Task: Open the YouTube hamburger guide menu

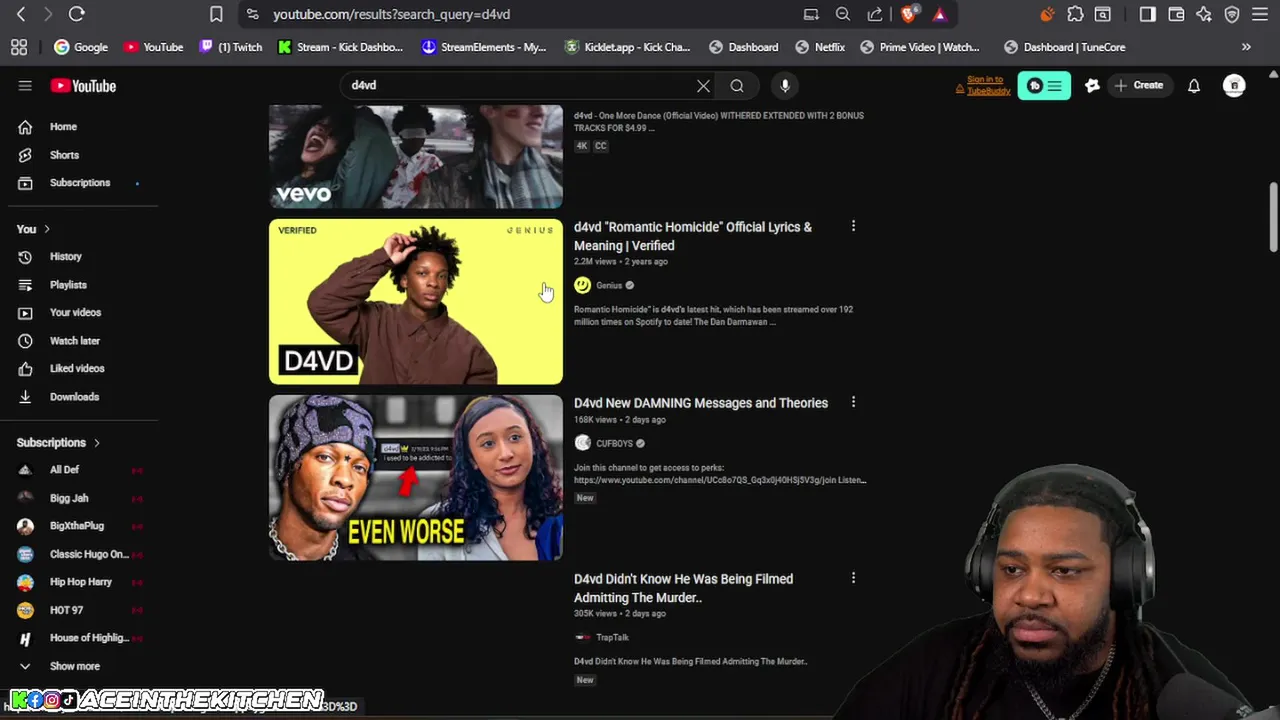Action: [25, 86]
